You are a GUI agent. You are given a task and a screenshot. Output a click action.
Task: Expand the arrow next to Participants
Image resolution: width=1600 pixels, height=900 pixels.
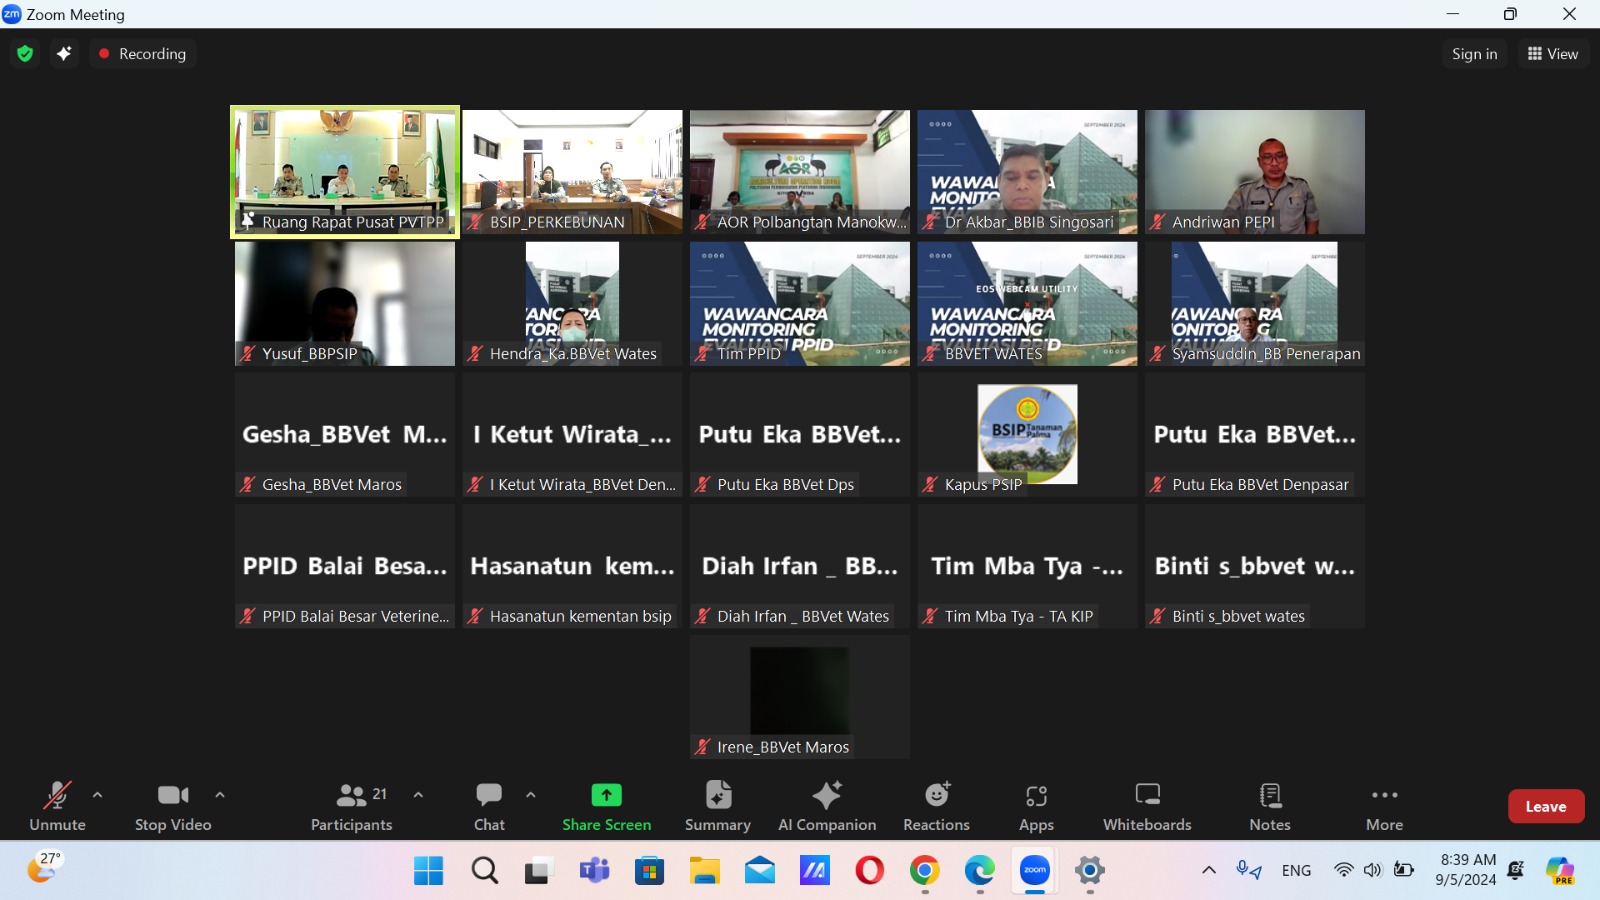[418, 795]
